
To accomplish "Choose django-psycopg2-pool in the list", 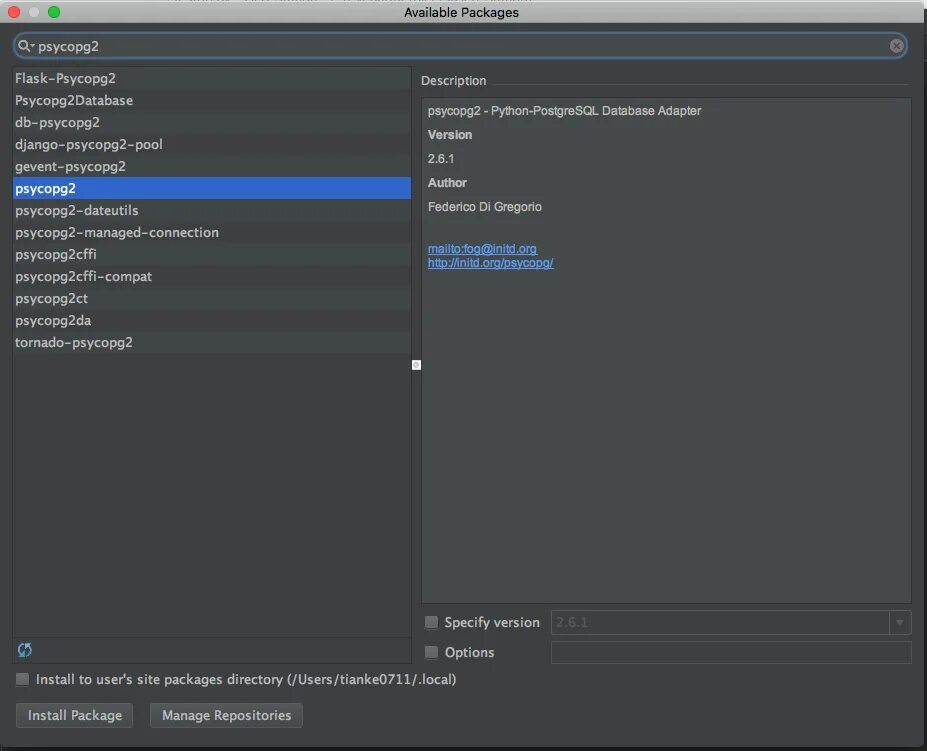I will point(212,144).
